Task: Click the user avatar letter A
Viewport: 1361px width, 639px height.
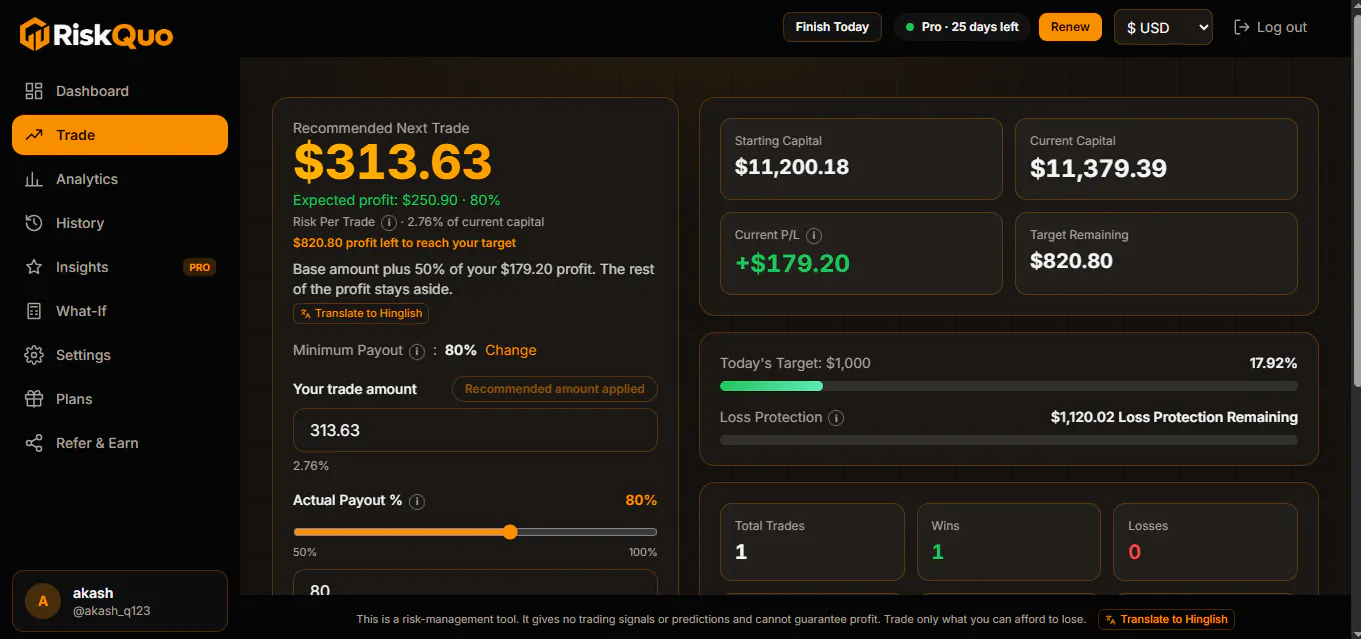Action: (43, 601)
